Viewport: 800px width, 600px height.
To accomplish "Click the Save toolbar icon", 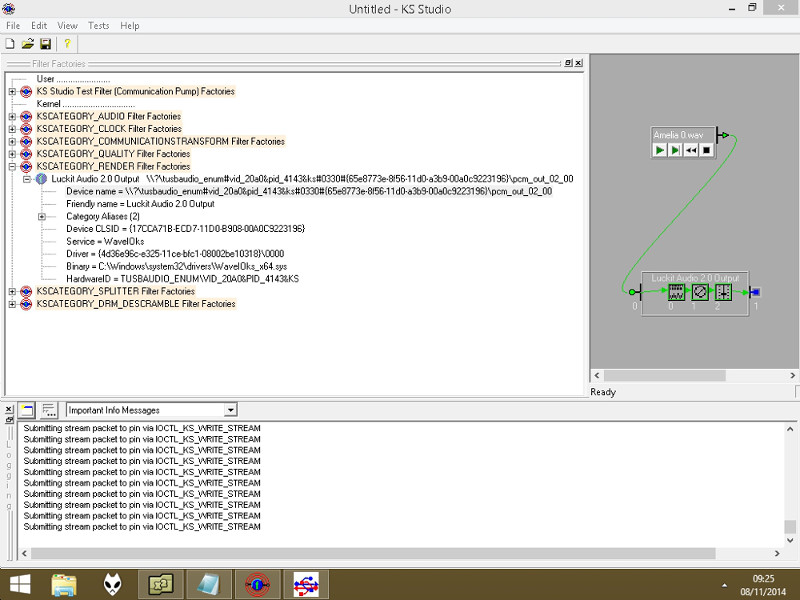I will click(x=45, y=44).
